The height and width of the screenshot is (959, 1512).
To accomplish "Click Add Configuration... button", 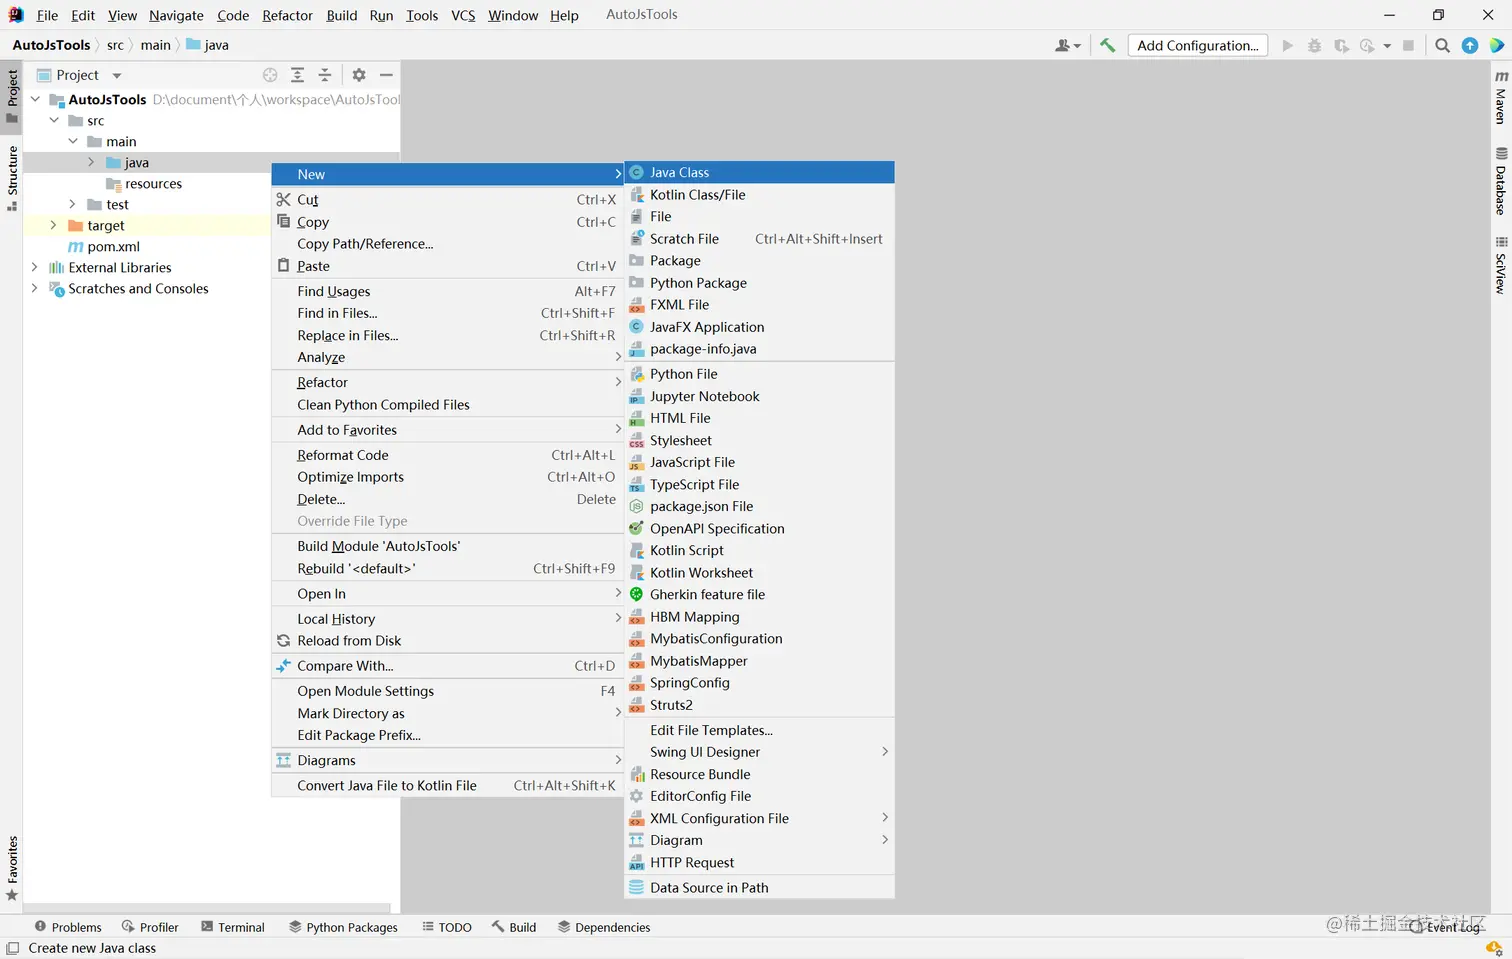I will [x=1197, y=45].
